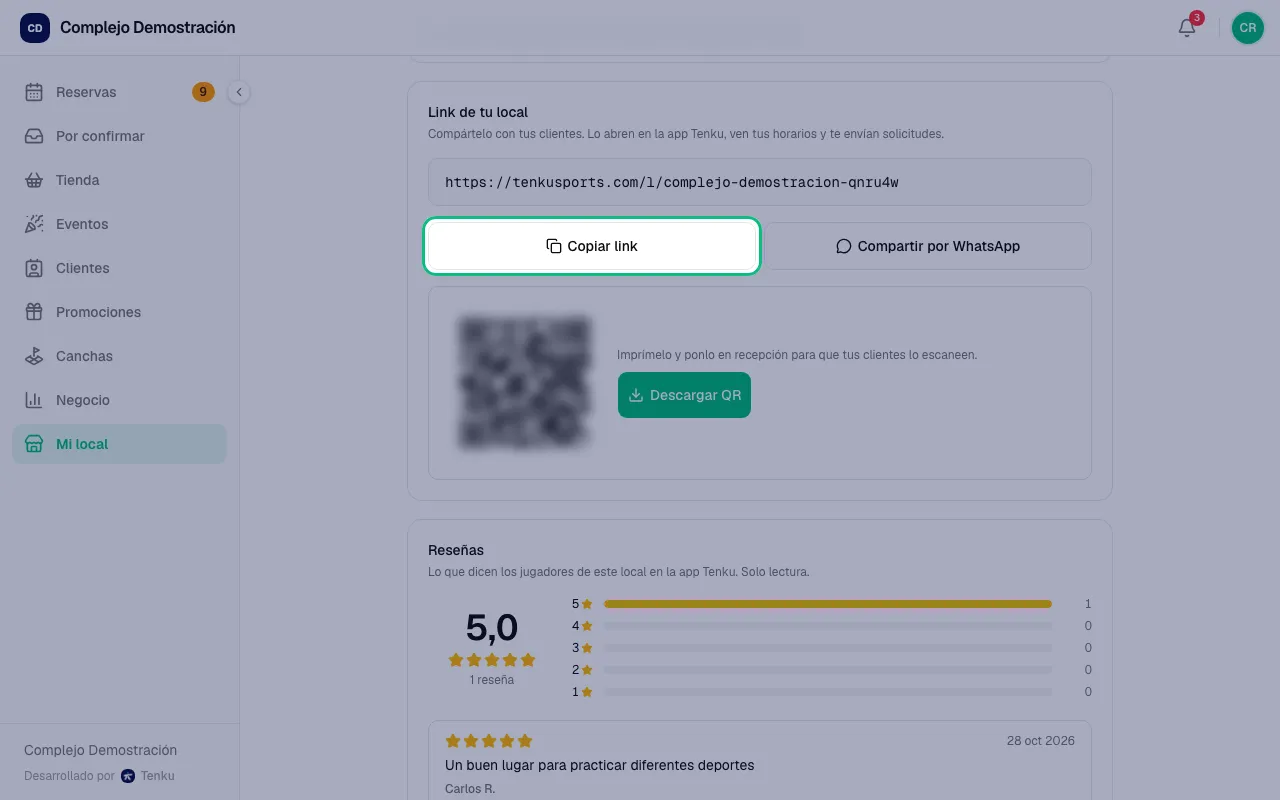Open the Canchas section
The image size is (1280, 800).
[120, 356]
